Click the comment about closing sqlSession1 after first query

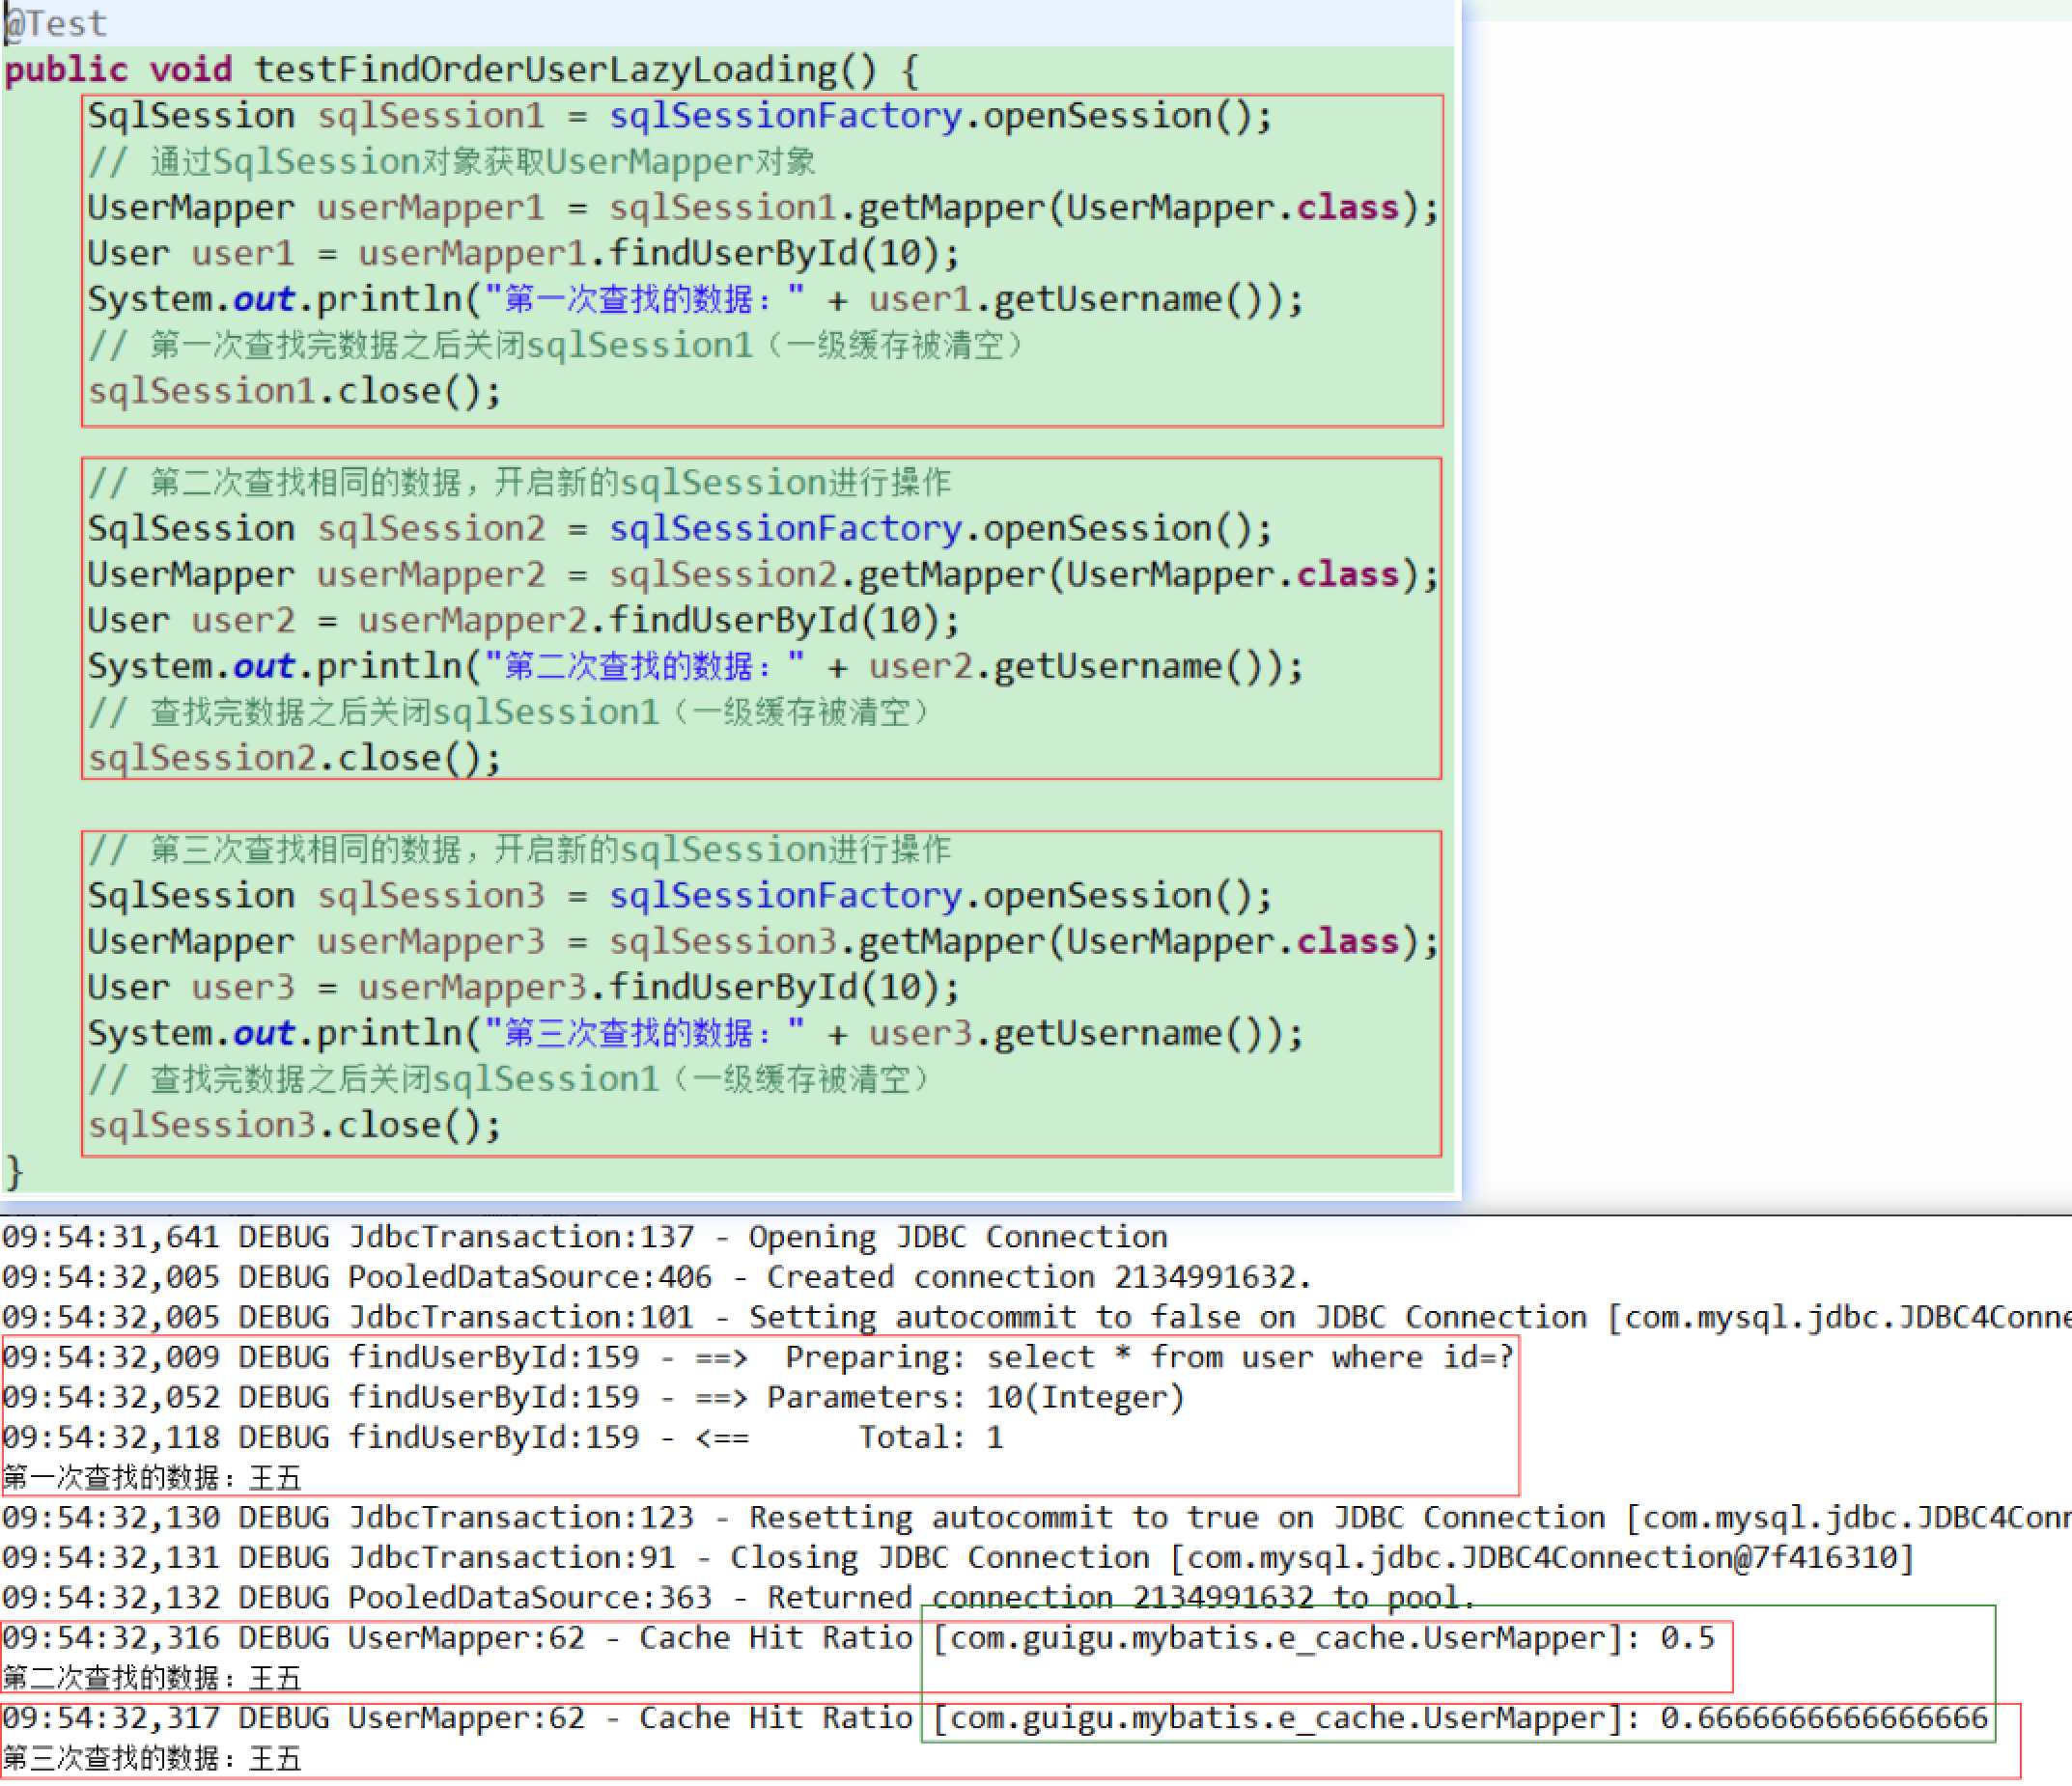click(x=555, y=346)
